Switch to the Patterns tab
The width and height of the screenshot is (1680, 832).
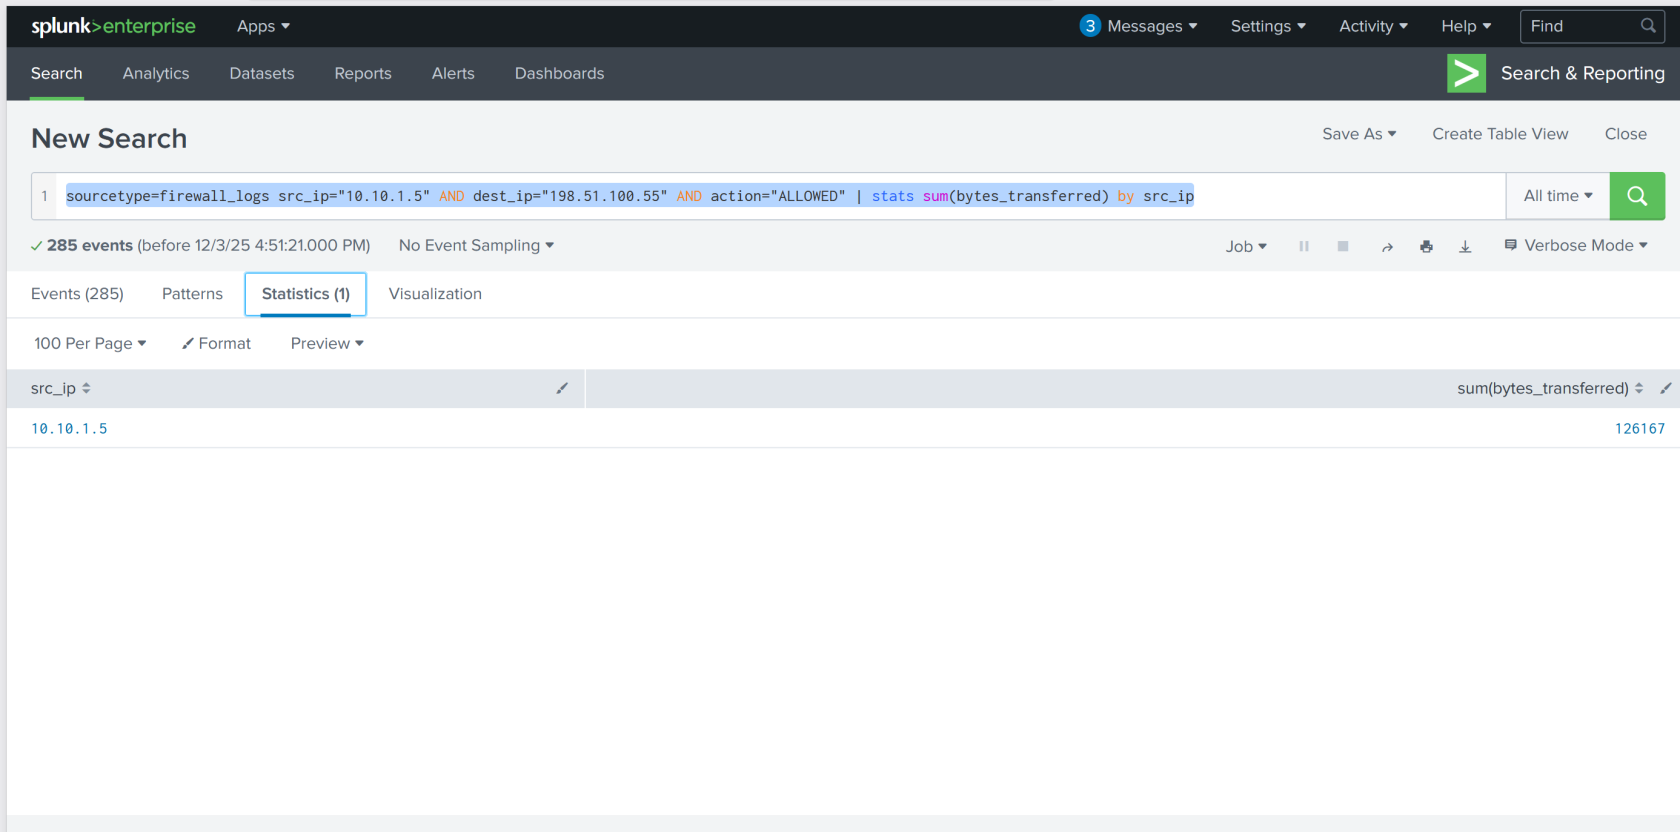[x=192, y=294]
